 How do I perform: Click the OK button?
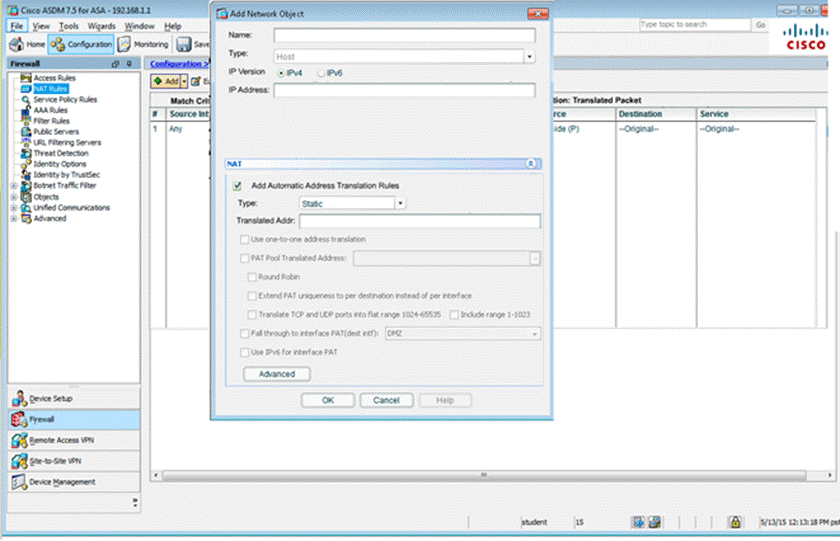(327, 400)
